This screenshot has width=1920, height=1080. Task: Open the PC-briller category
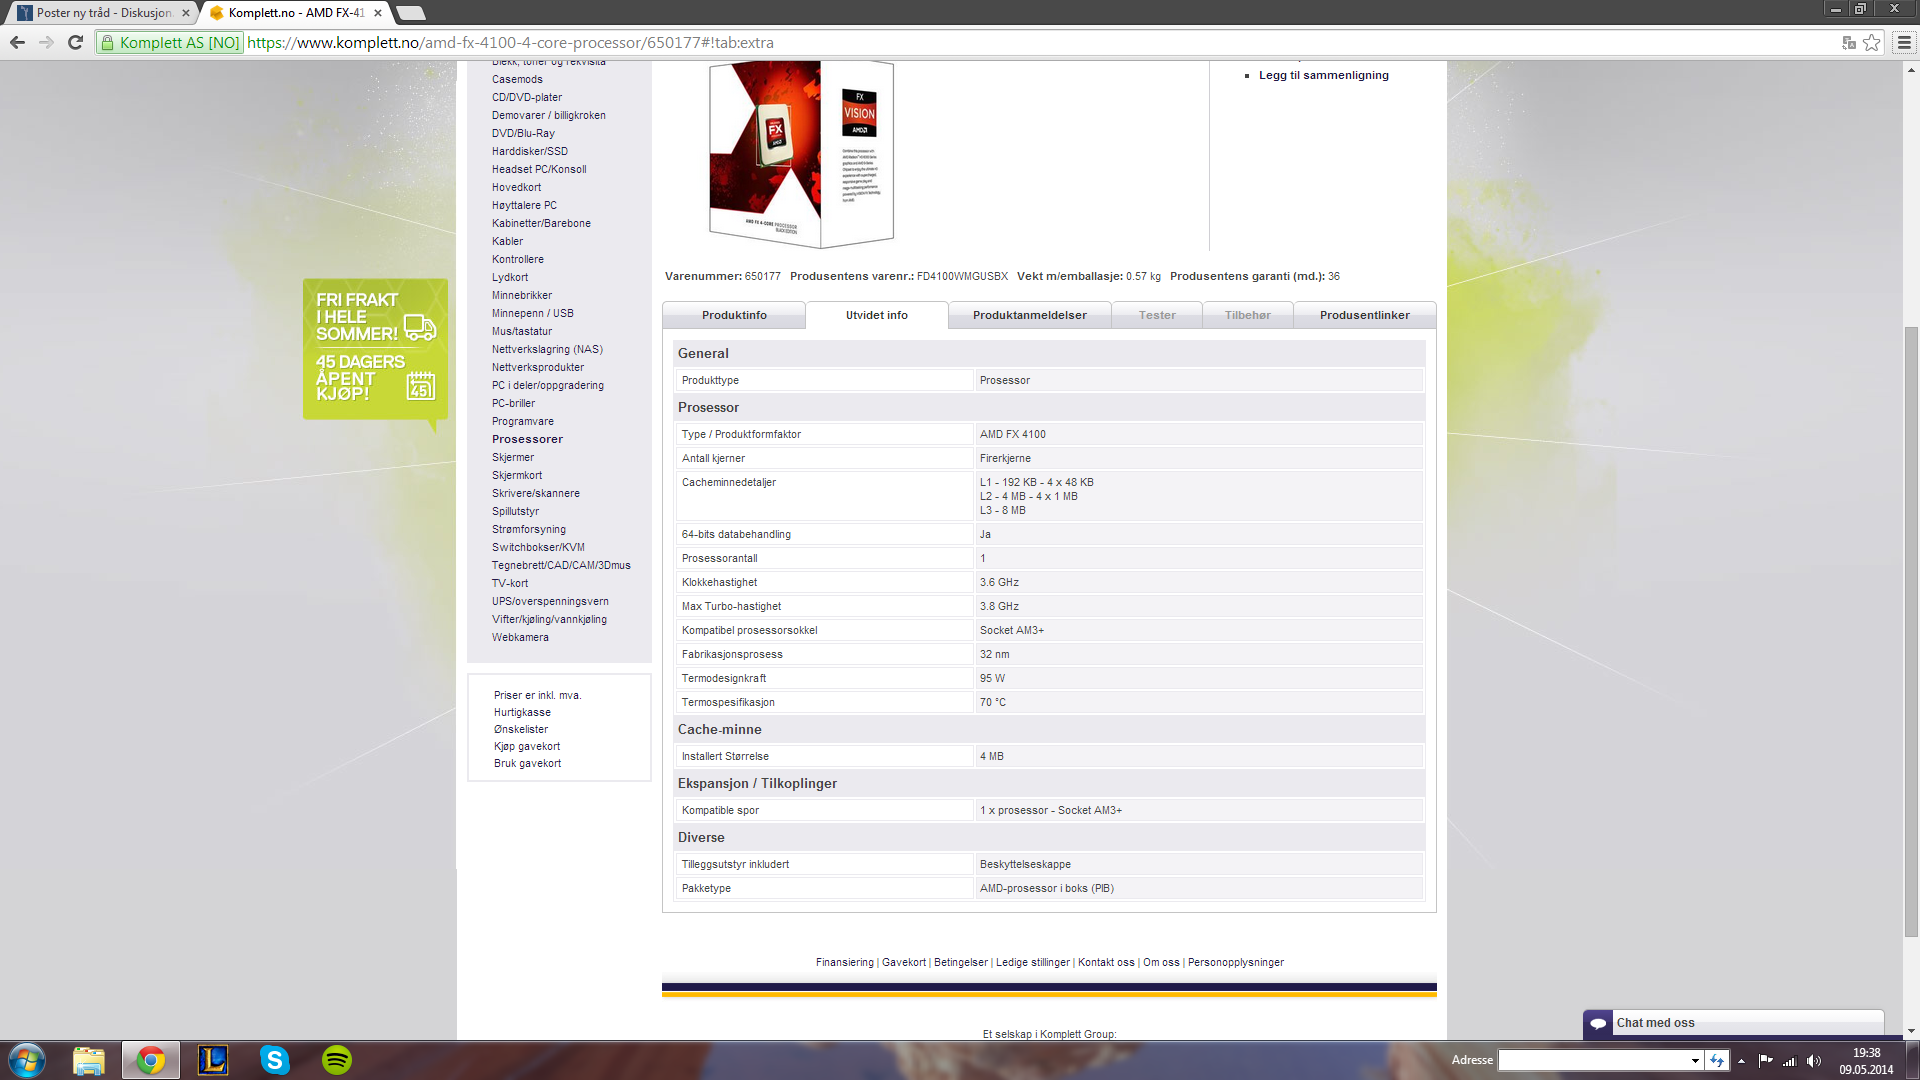click(513, 403)
